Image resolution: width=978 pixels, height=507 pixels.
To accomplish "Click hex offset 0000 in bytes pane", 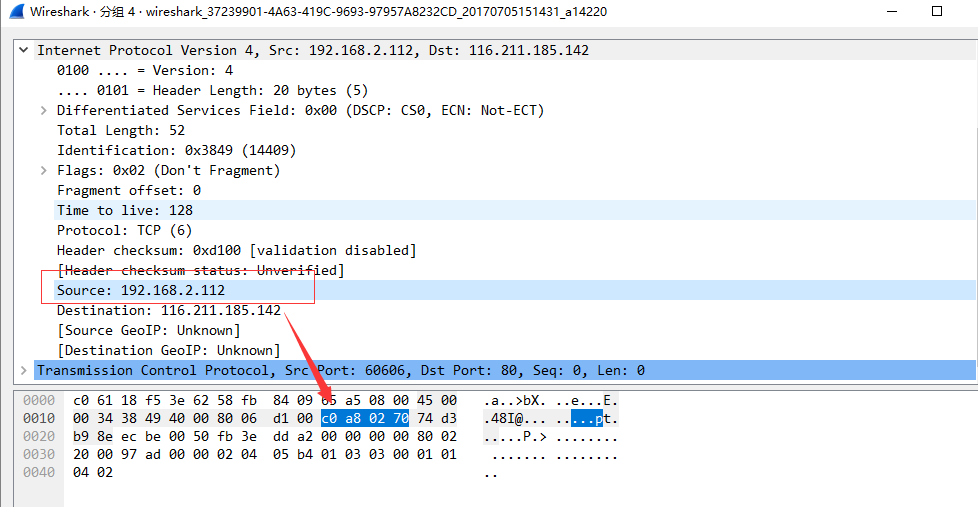I will (39, 400).
